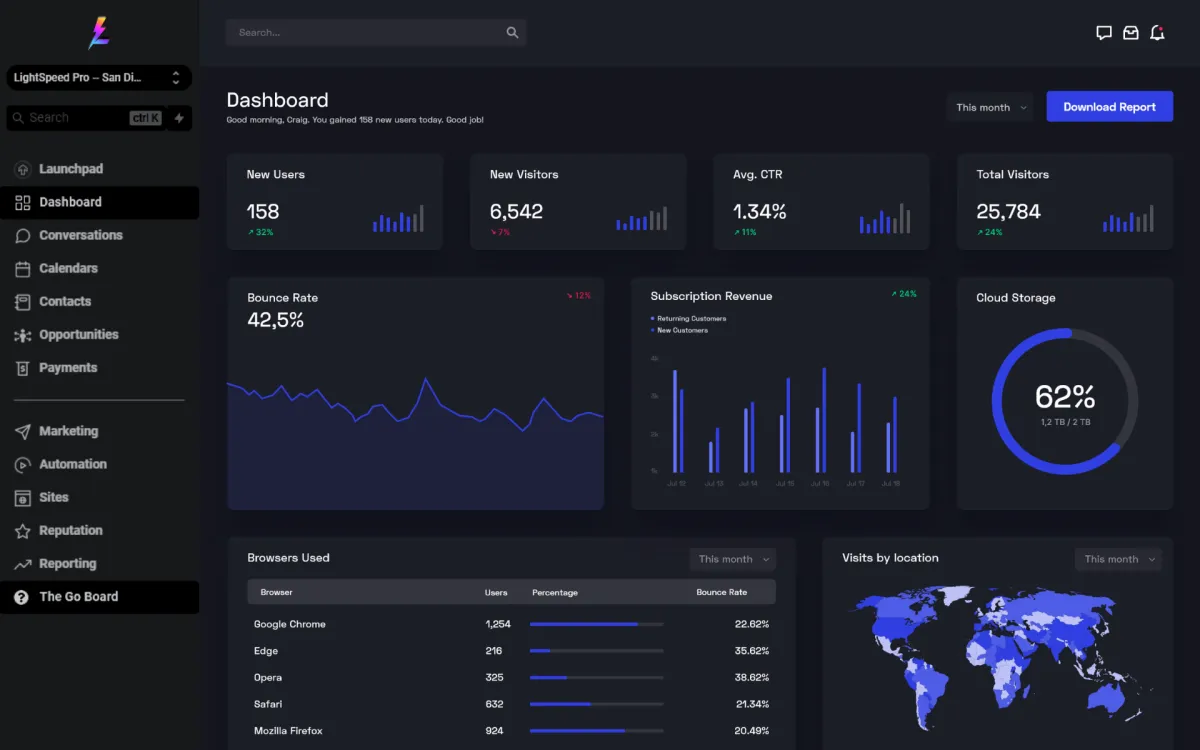Click the LightSpeed logo at top left

tap(99, 33)
